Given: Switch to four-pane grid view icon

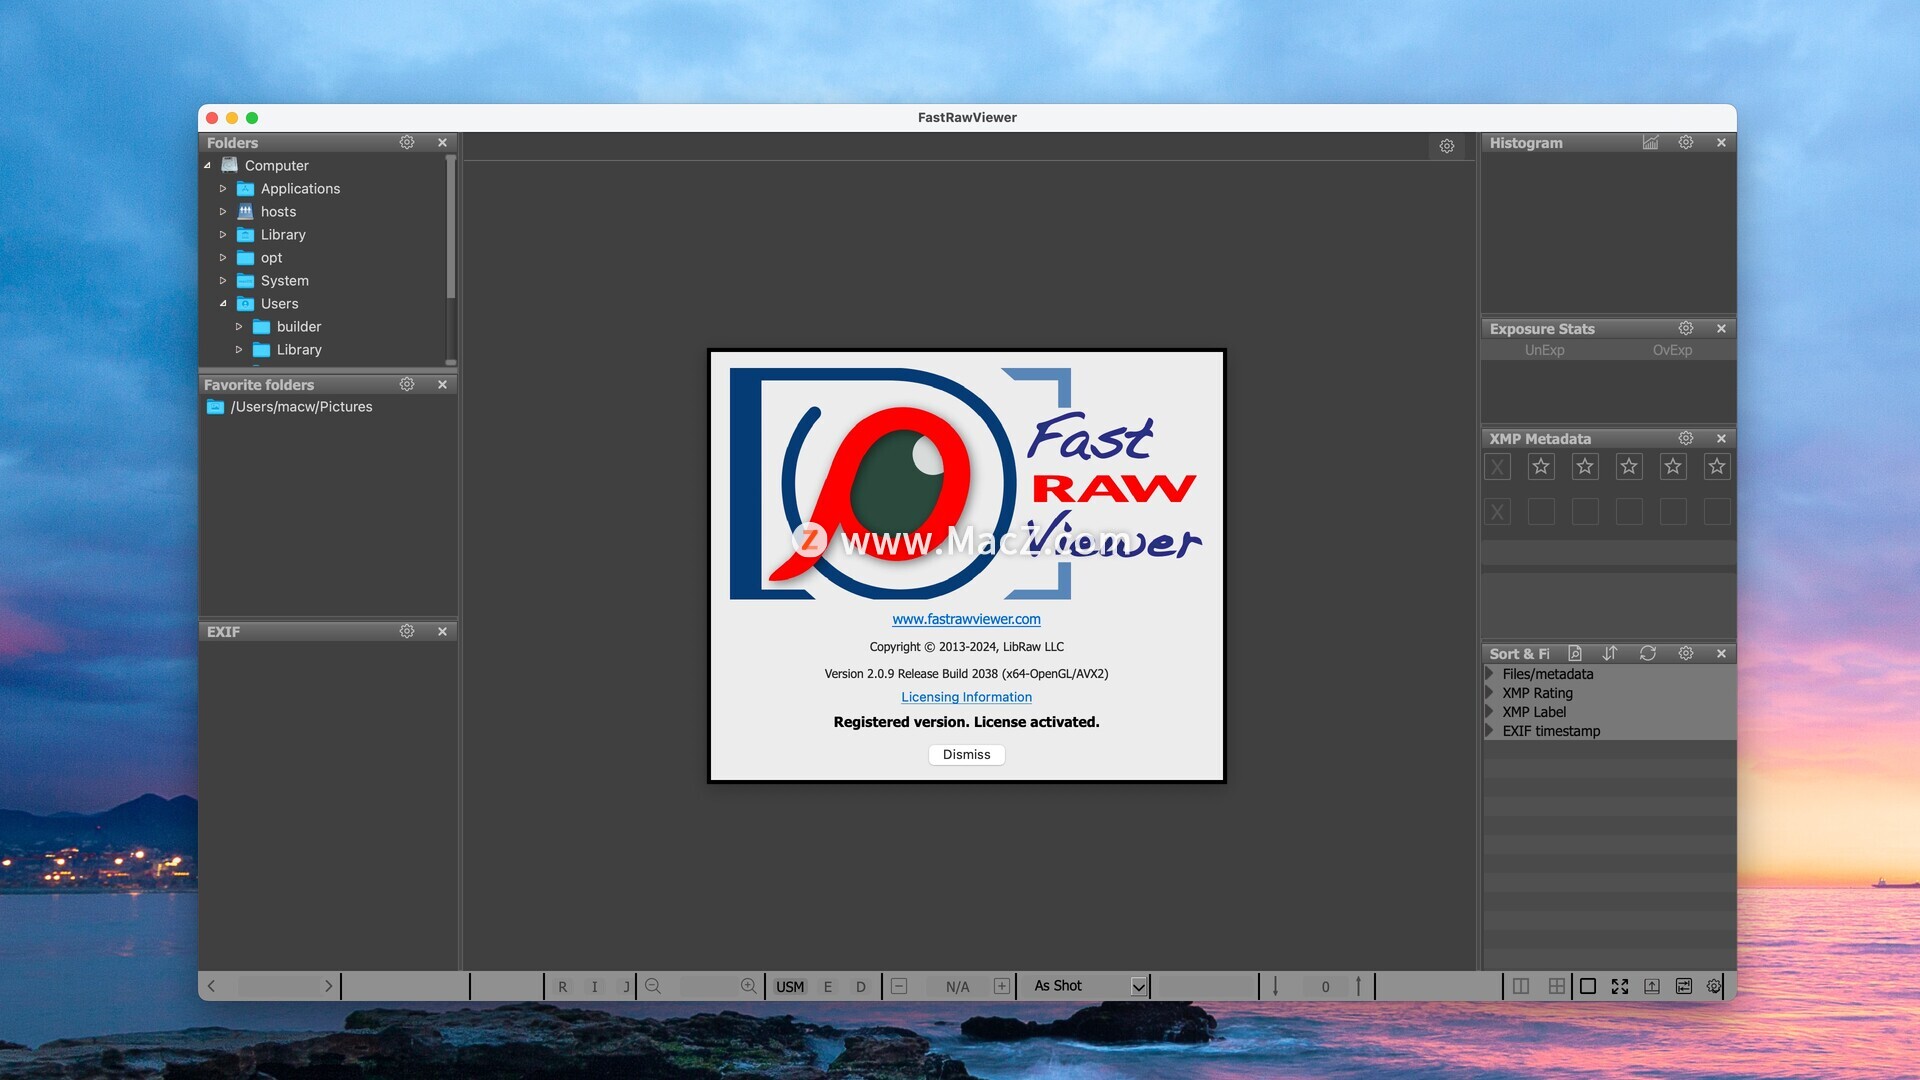Looking at the screenshot, I should 1557,986.
